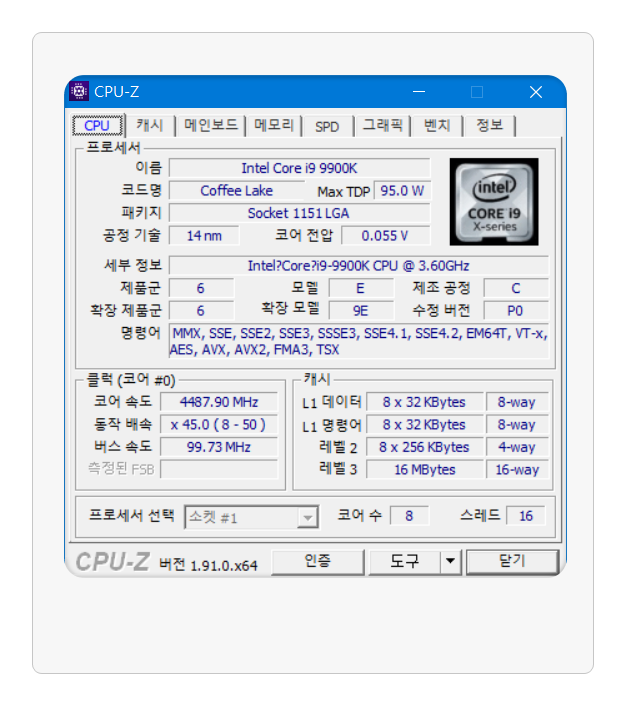
Task: Click the L1 데이터 8 x 32 KBytes value
Action: (x=425, y=402)
